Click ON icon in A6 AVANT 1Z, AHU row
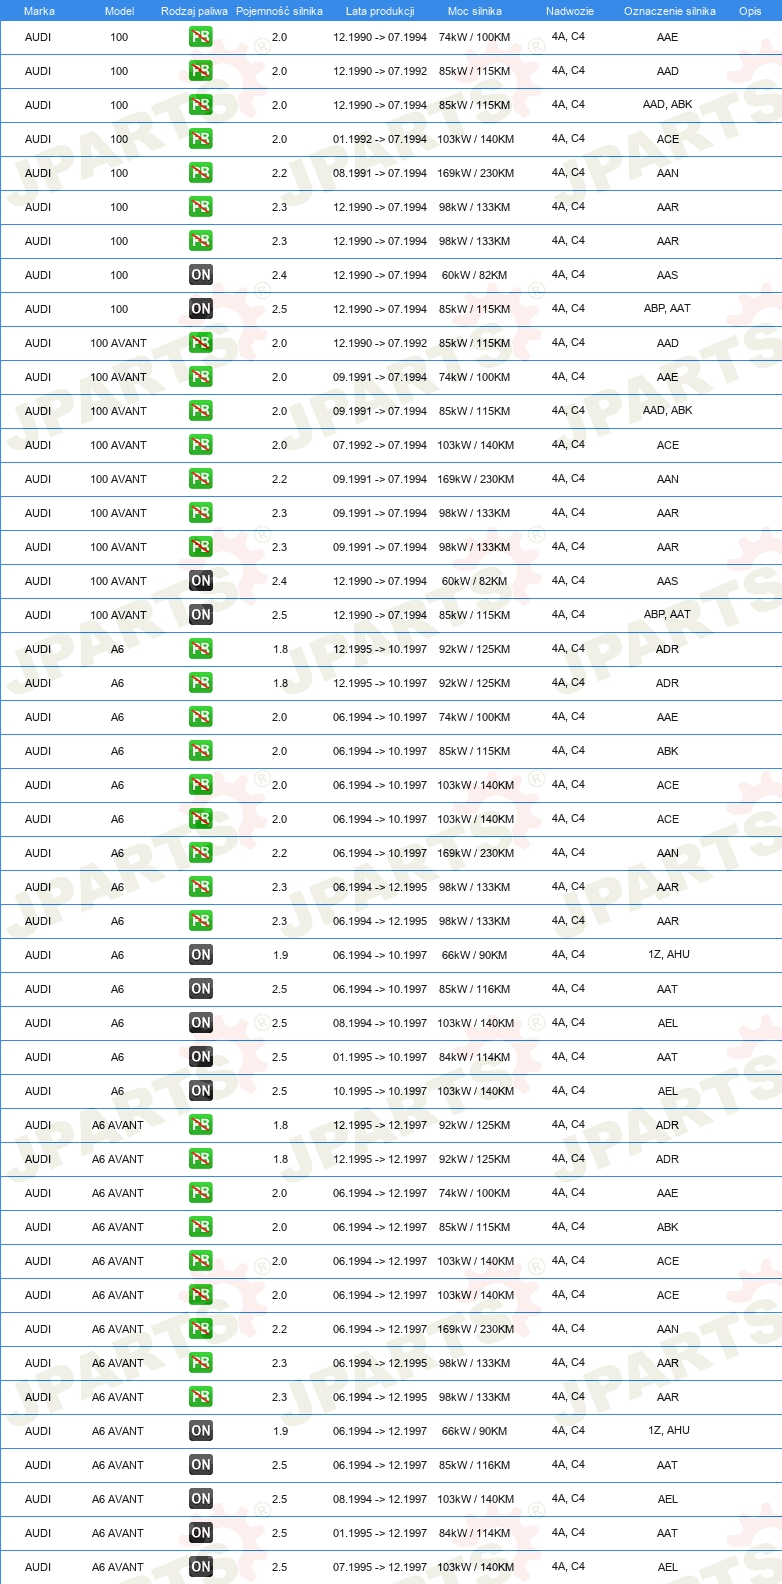 [201, 1431]
